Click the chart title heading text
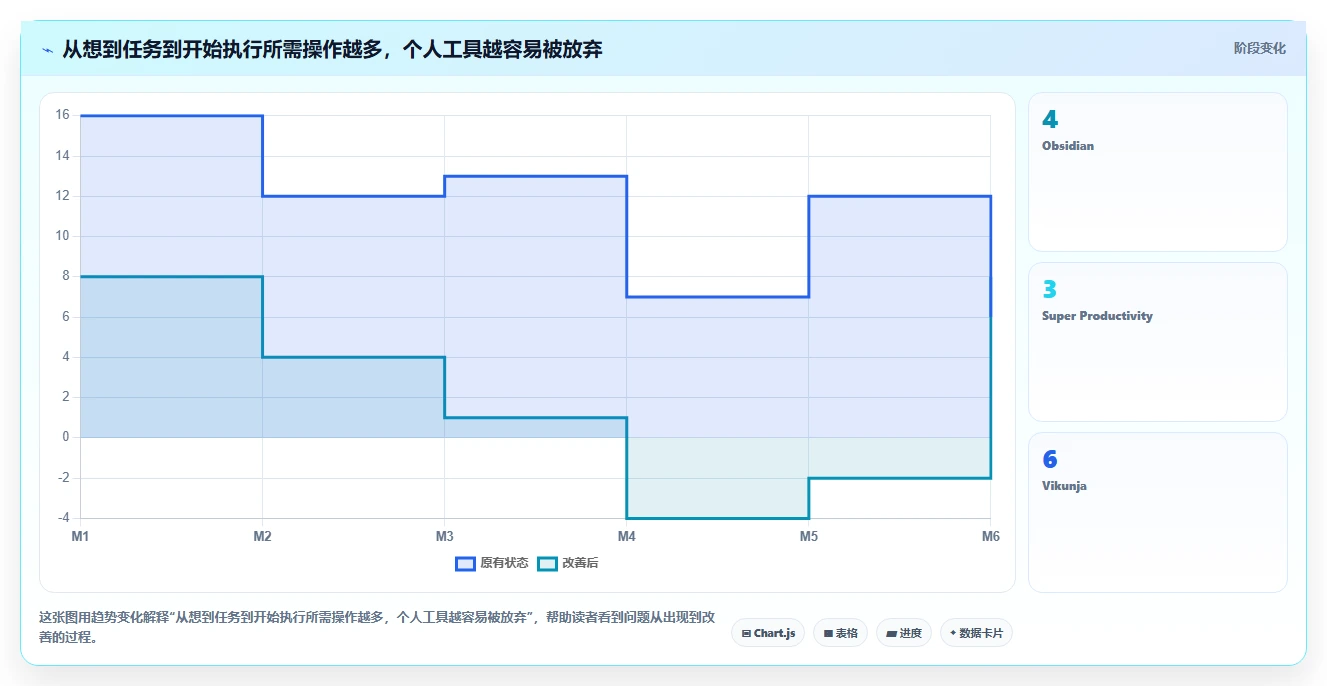Image resolution: width=1327 pixels, height=686 pixels. click(x=332, y=49)
